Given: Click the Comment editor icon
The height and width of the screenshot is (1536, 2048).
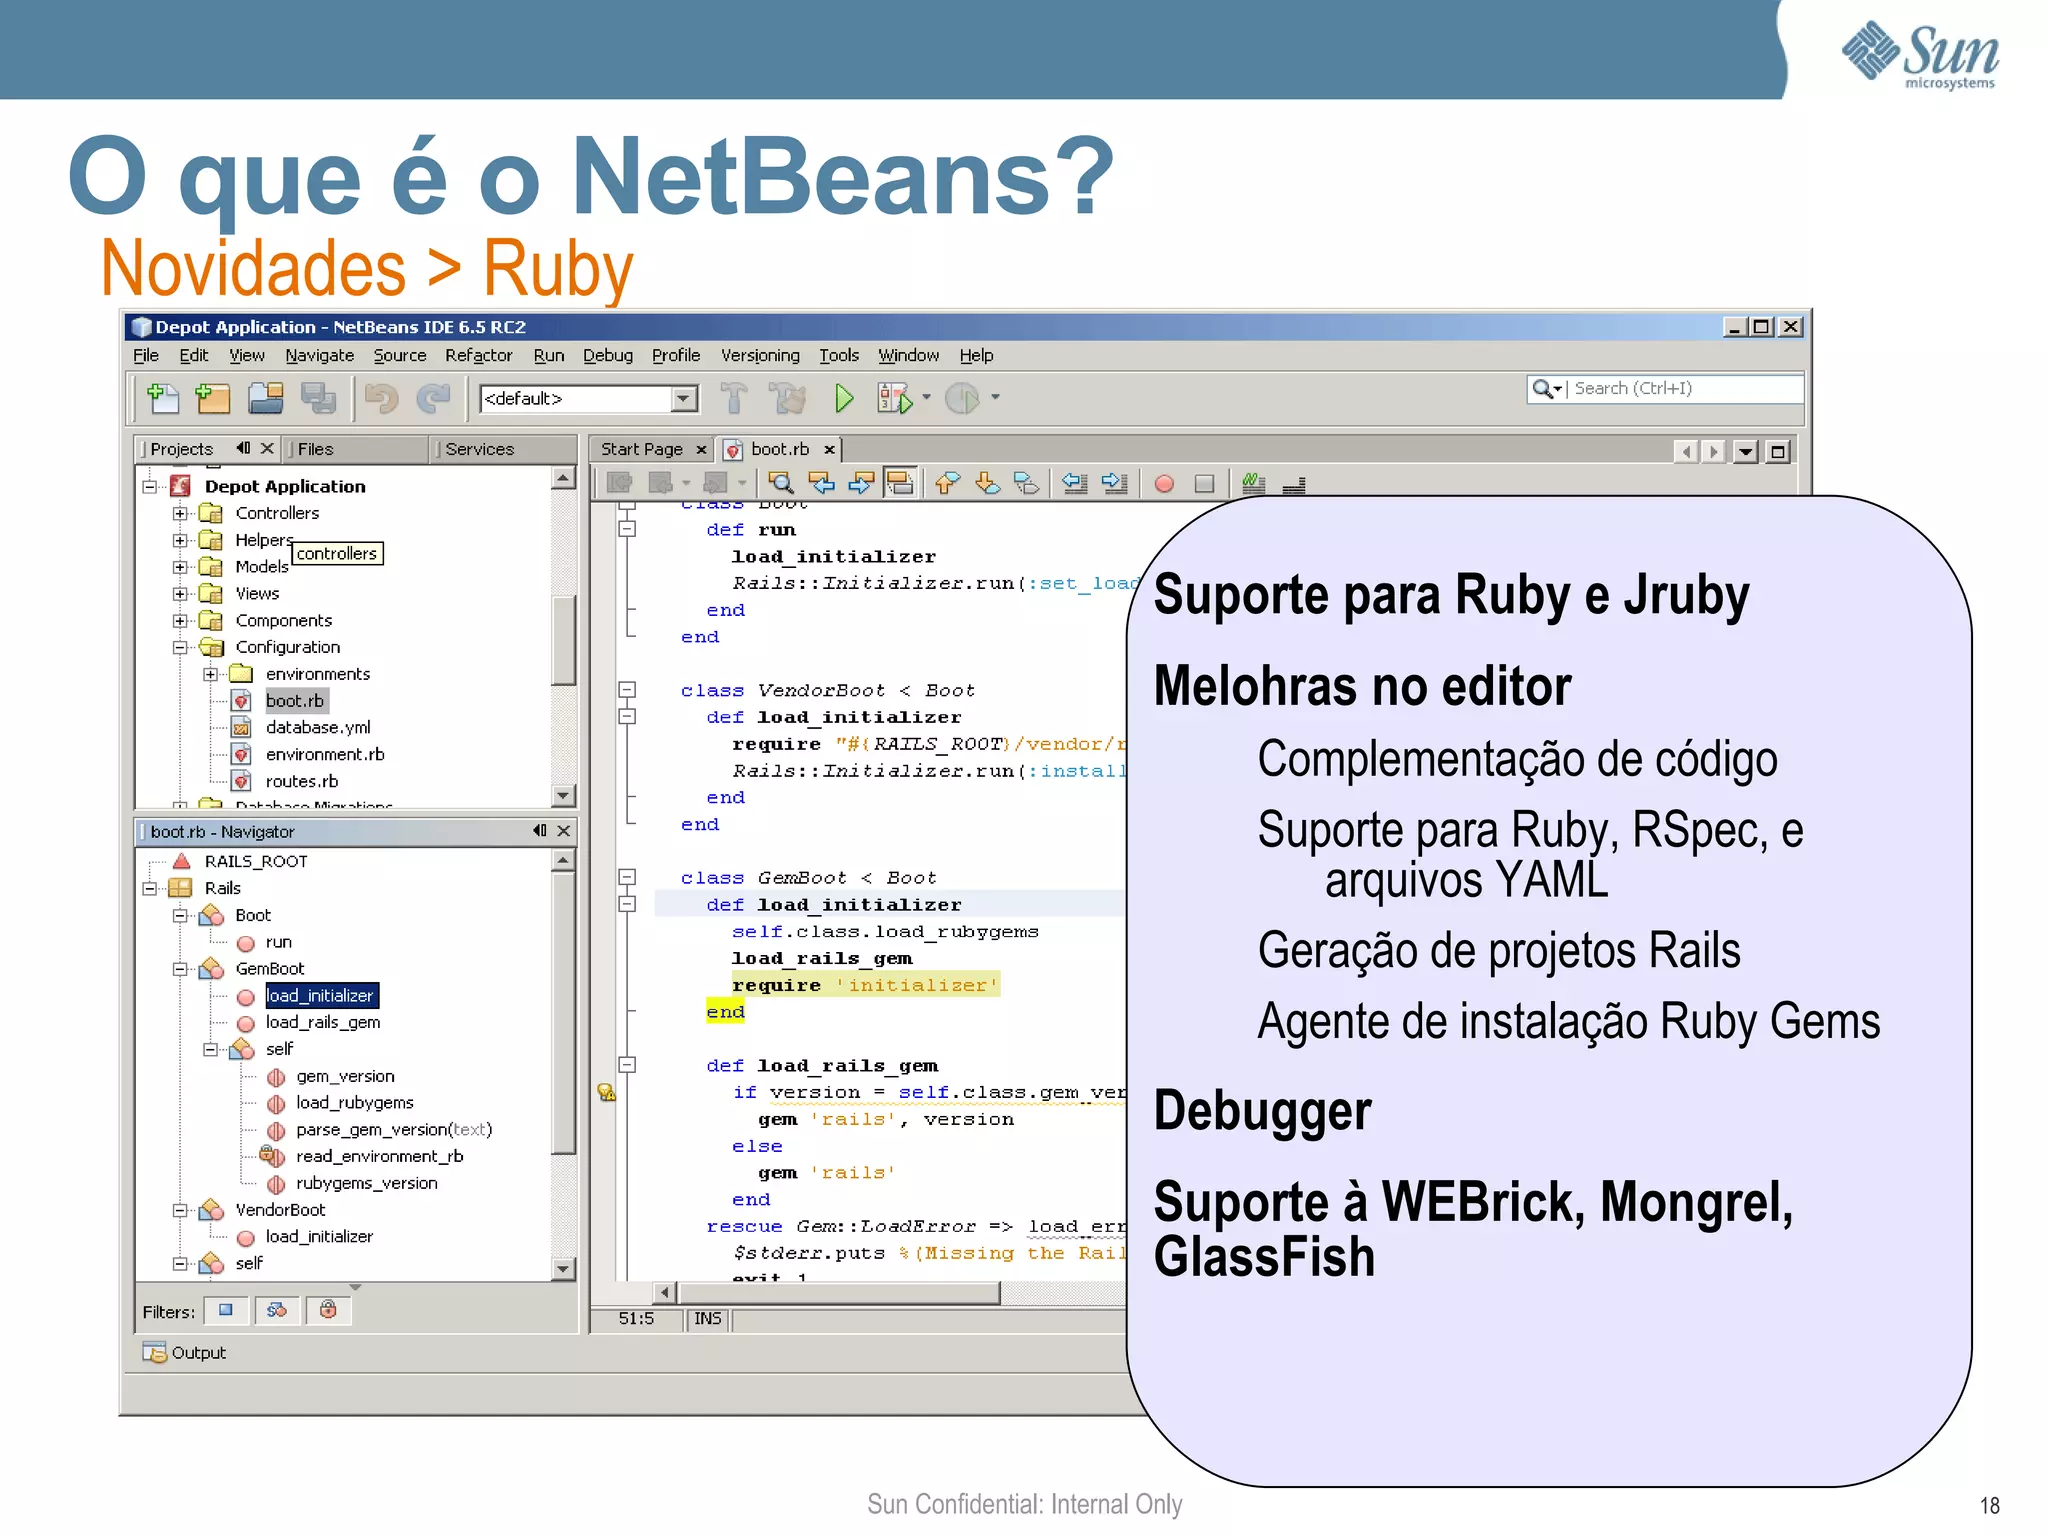Looking at the screenshot, I should point(1253,484).
